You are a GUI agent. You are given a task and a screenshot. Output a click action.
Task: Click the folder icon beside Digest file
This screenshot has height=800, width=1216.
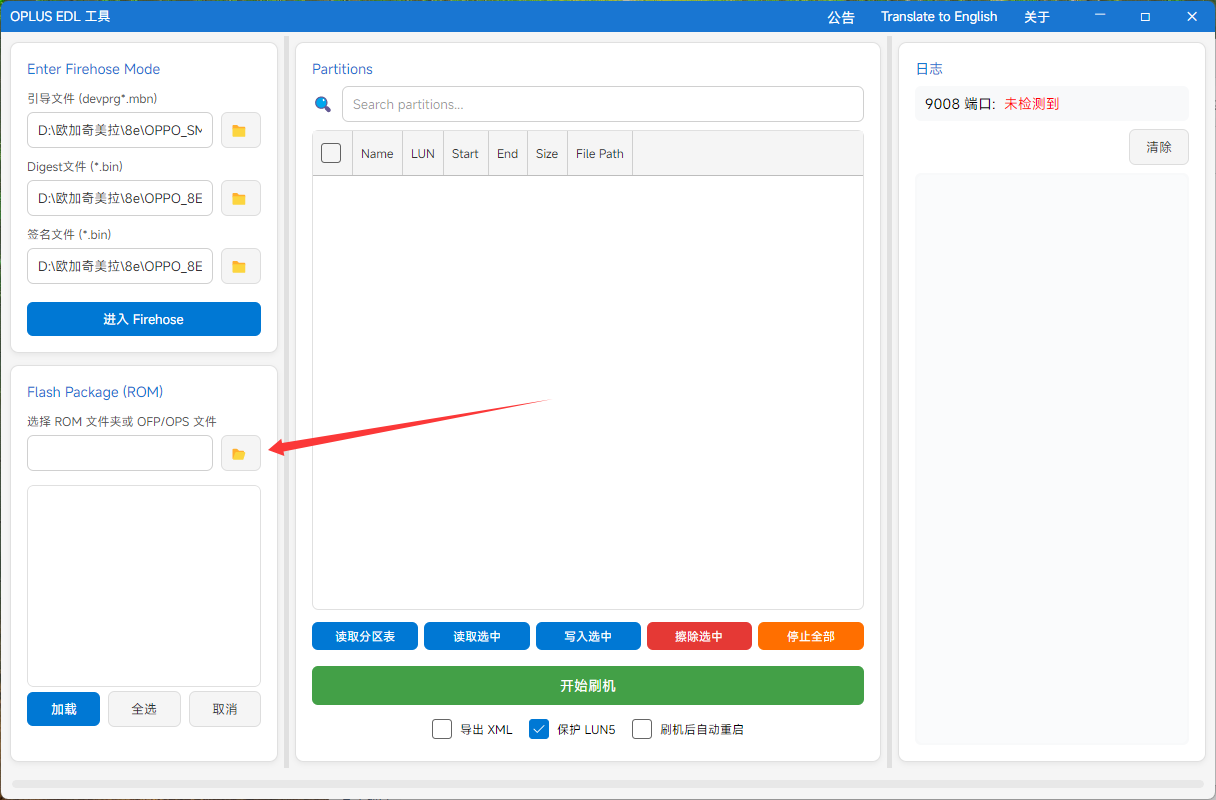click(x=240, y=198)
